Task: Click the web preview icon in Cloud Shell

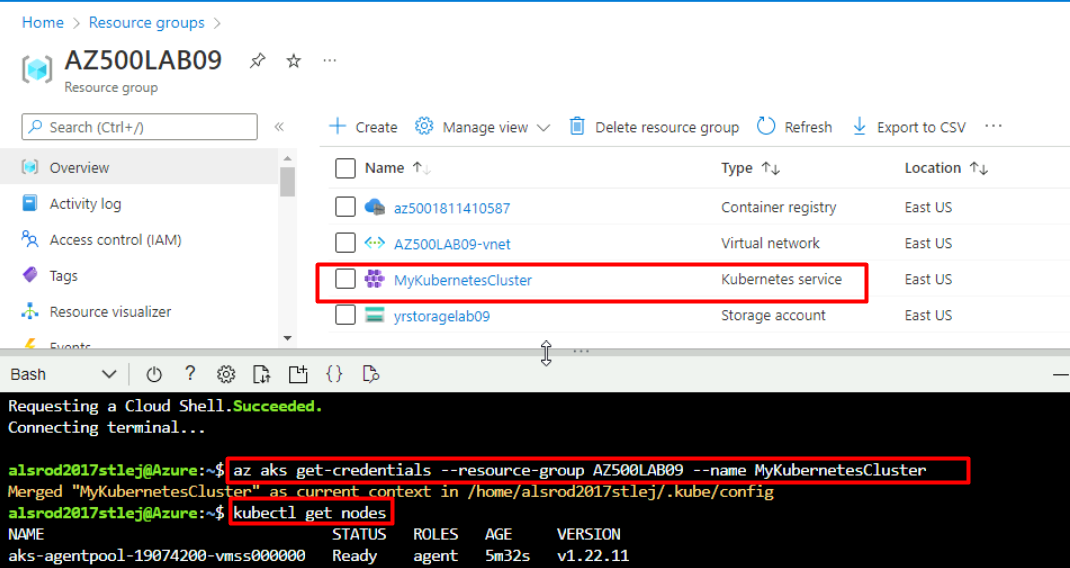Action: [371, 374]
